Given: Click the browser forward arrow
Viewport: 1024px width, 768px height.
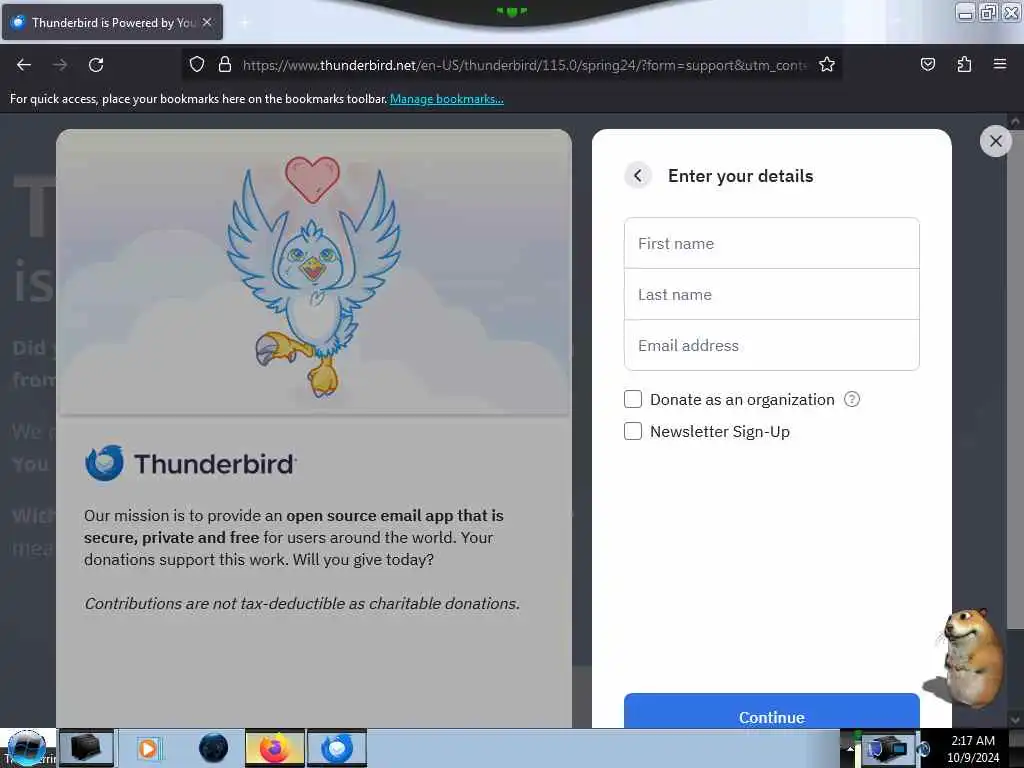Looking at the screenshot, I should coord(59,65).
